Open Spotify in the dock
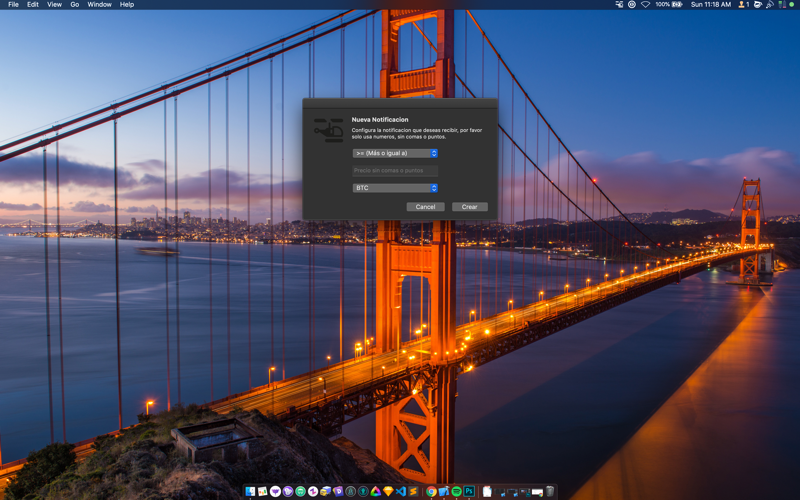The height and width of the screenshot is (500, 800). (x=456, y=492)
